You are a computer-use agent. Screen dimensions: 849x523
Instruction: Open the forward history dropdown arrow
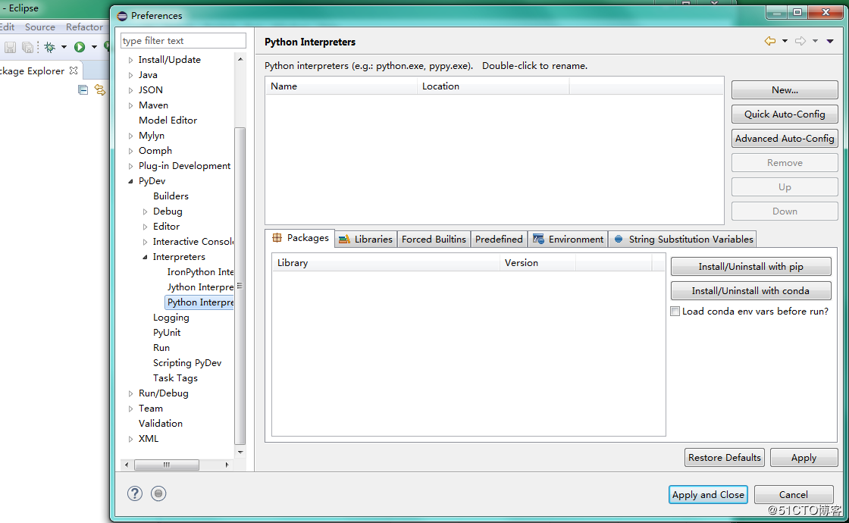tap(815, 41)
